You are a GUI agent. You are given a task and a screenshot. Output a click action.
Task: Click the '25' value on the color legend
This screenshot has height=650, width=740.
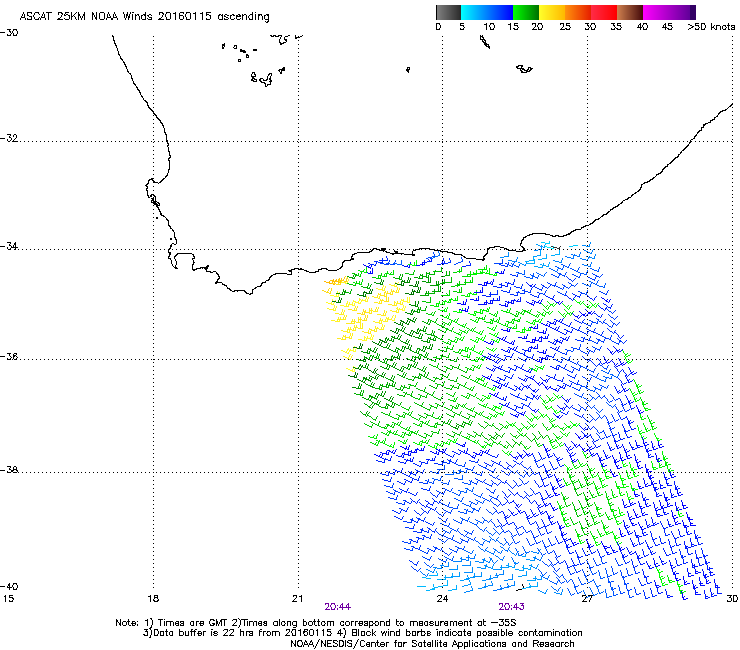click(565, 27)
